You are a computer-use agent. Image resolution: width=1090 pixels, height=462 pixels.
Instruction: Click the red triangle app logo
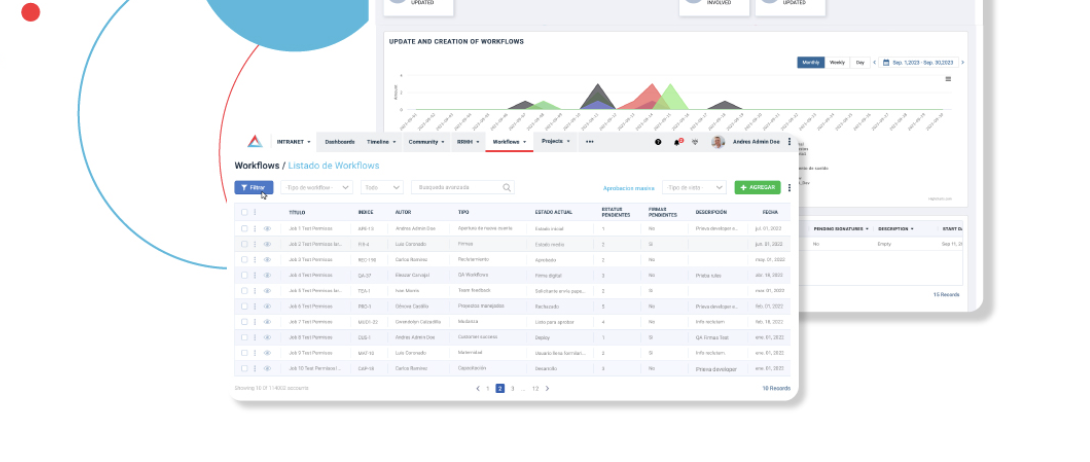tap(255, 141)
